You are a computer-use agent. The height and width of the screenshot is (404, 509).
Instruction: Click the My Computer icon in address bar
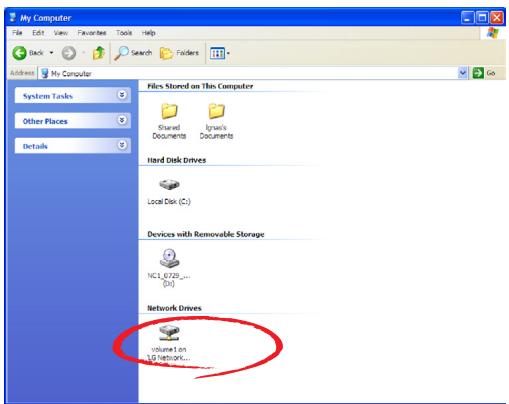click(45, 73)
